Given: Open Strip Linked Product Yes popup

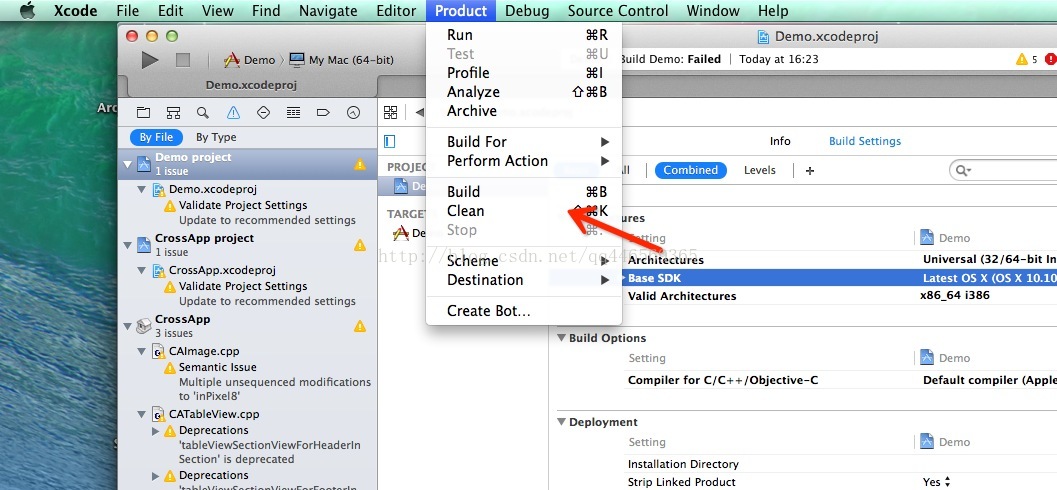Looking at the screenshot, I should 936,482.
